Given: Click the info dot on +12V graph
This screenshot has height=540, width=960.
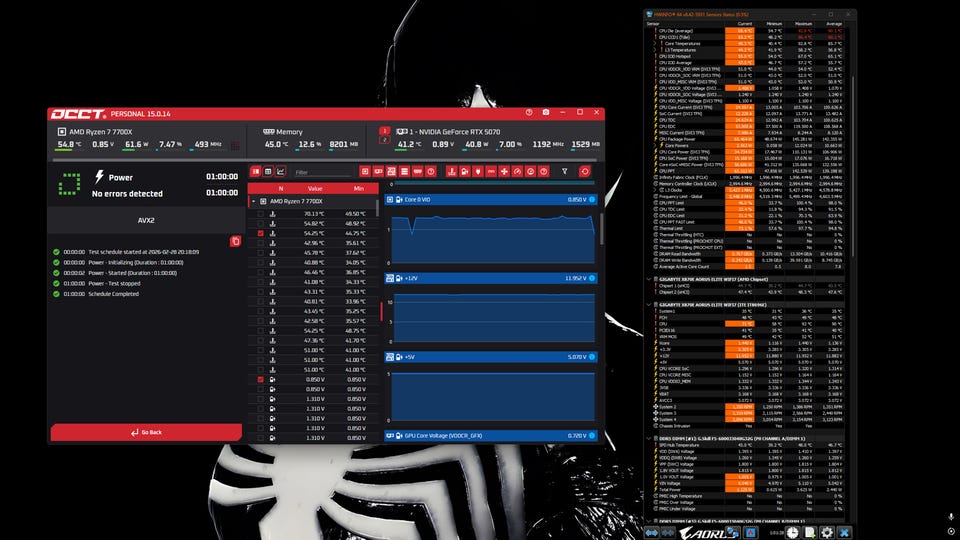Looking at the screenshot, I should click(592, 278).
